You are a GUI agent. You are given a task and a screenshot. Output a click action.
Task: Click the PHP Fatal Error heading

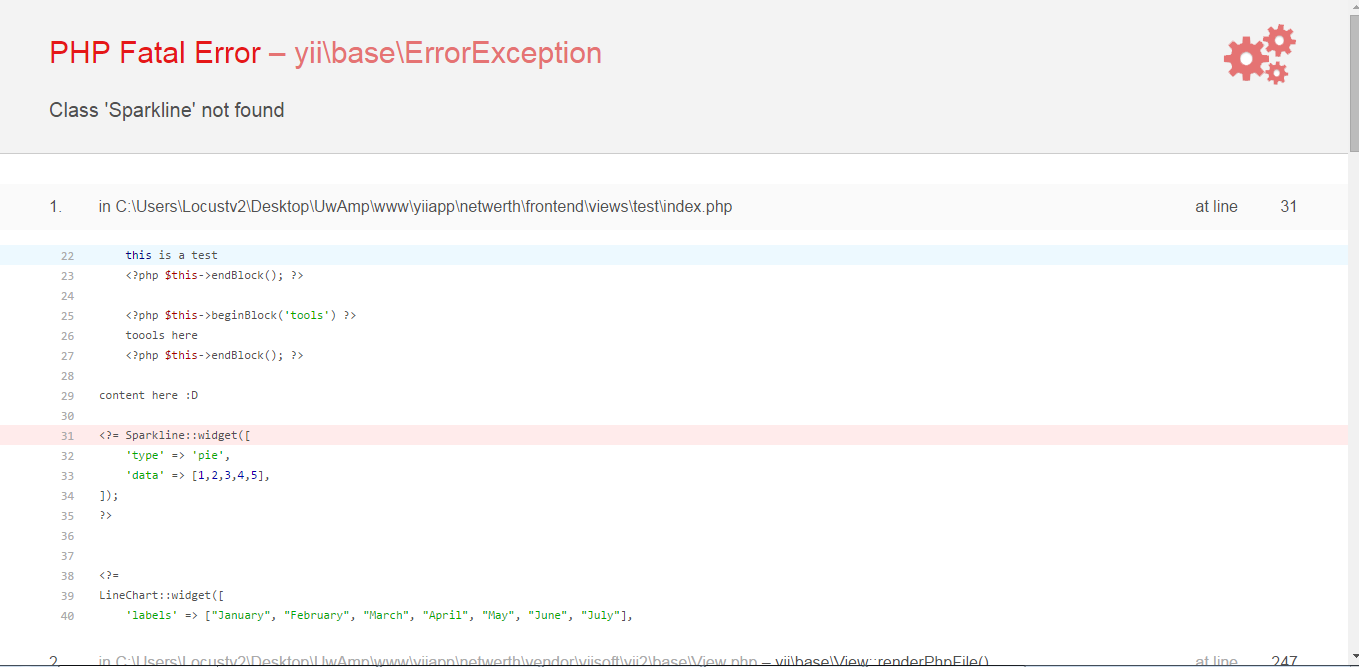(155, 53)
